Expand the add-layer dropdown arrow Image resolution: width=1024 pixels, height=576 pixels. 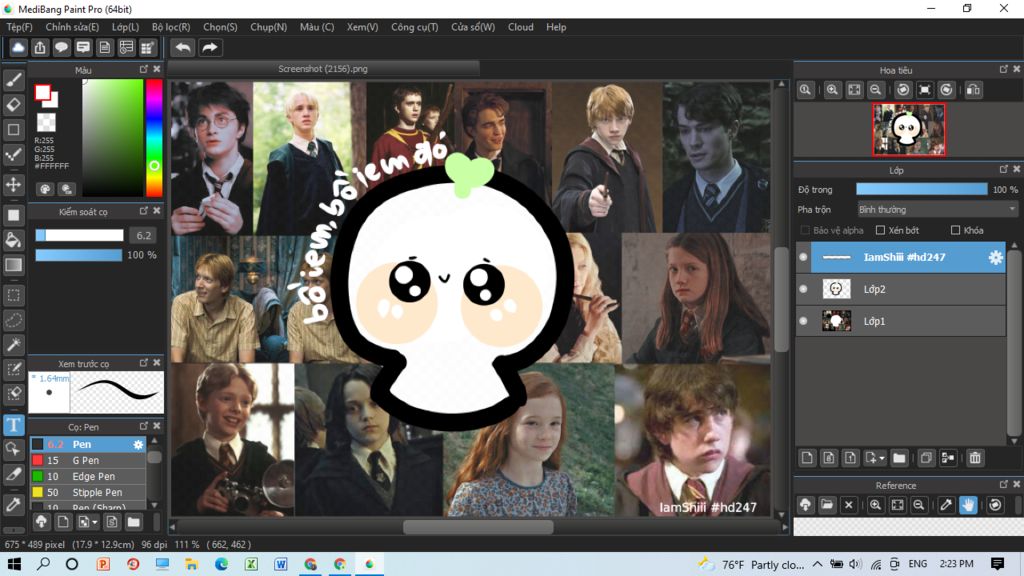[x=882, y=458]
